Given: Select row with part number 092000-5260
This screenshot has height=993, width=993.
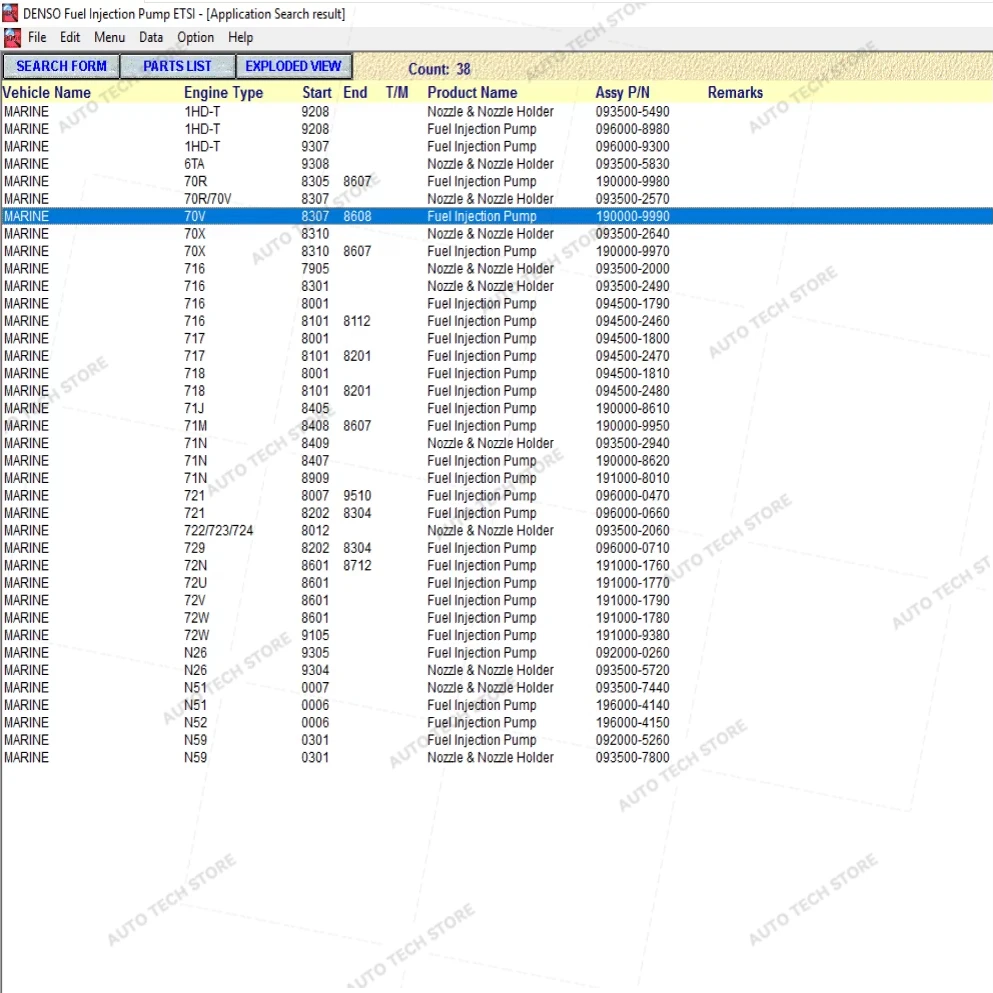Looking at the screenshot, I should (x=496, y=740).
